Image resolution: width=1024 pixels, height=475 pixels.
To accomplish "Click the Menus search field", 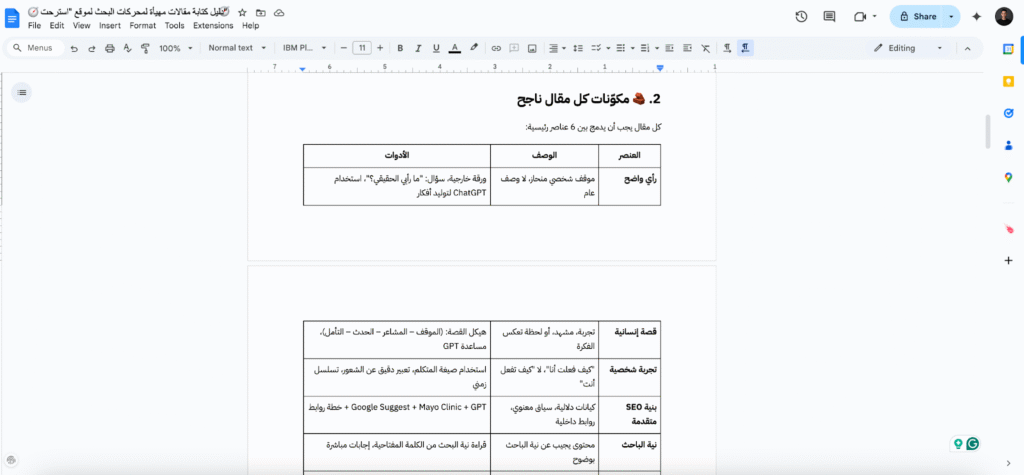I will [x=38, y=48].
